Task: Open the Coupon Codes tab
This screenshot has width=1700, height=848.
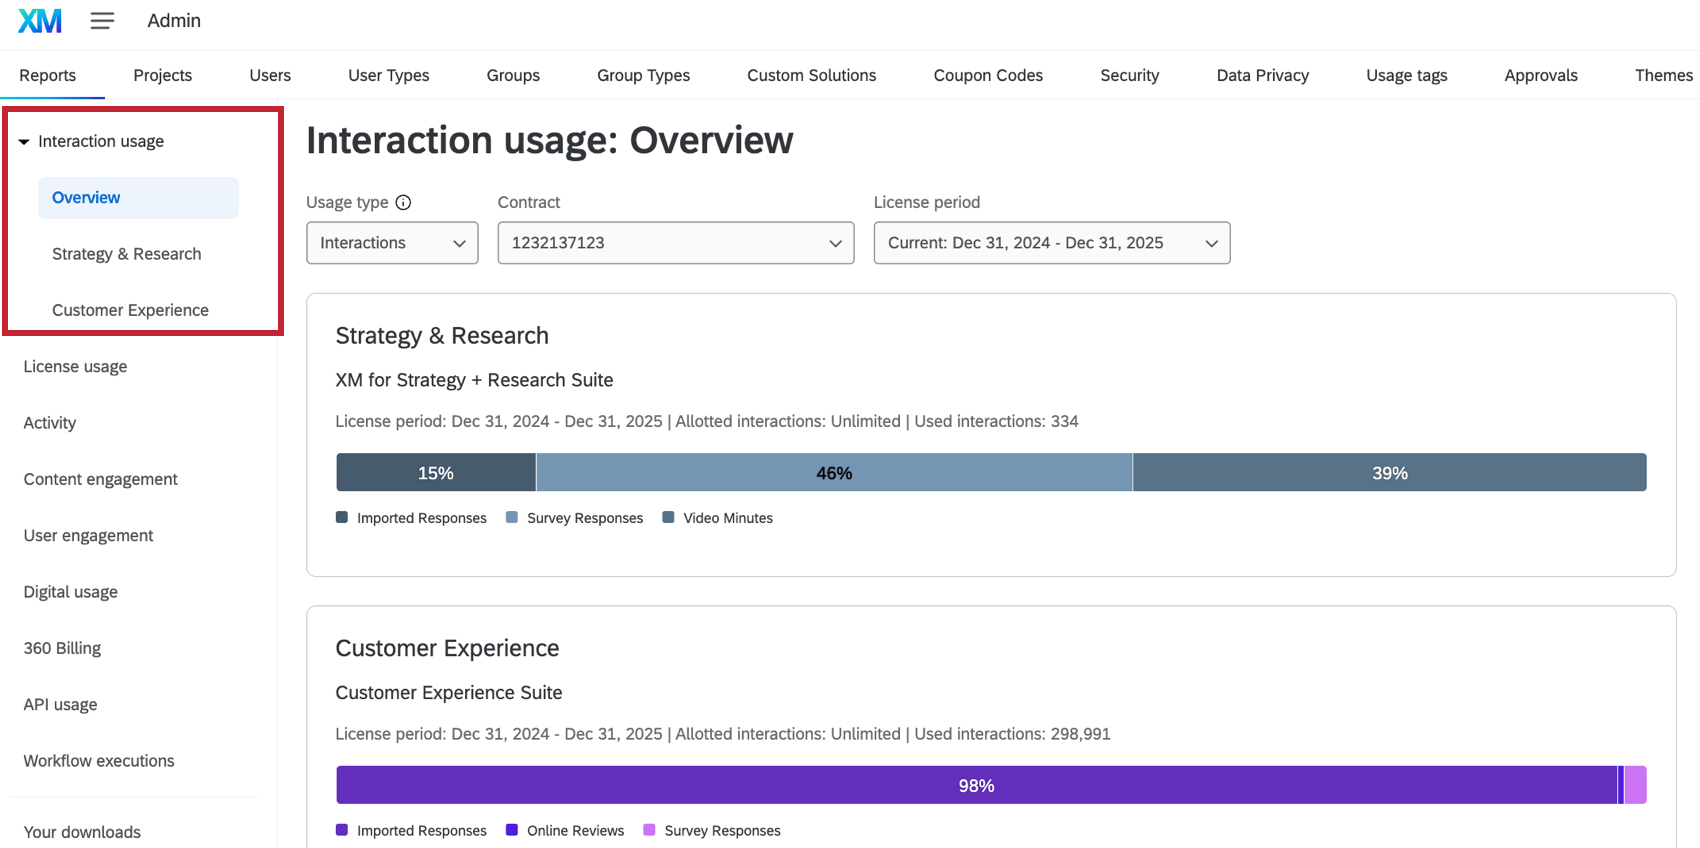Action: (987, 75)
